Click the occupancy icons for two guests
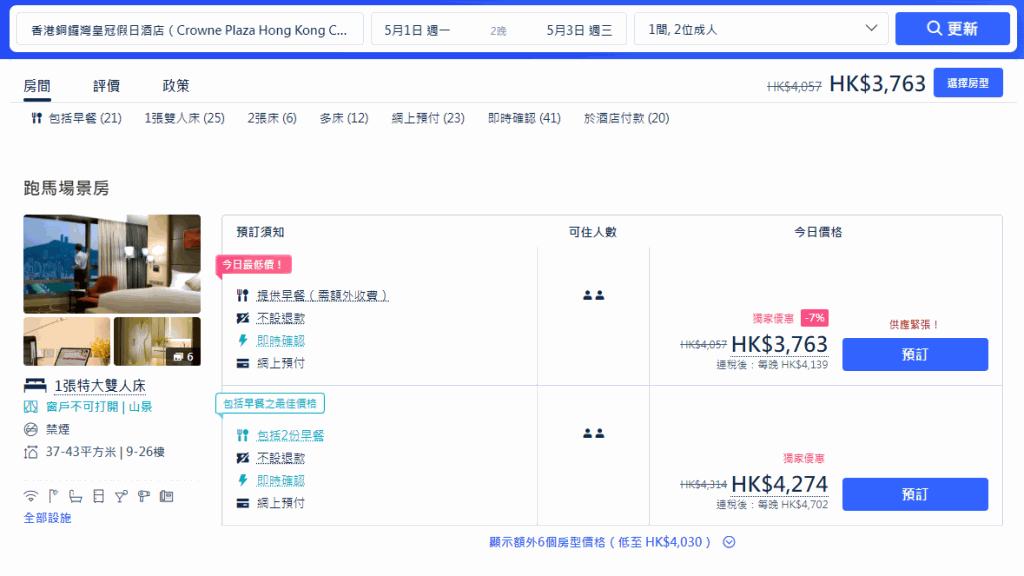 coord(594,293)
